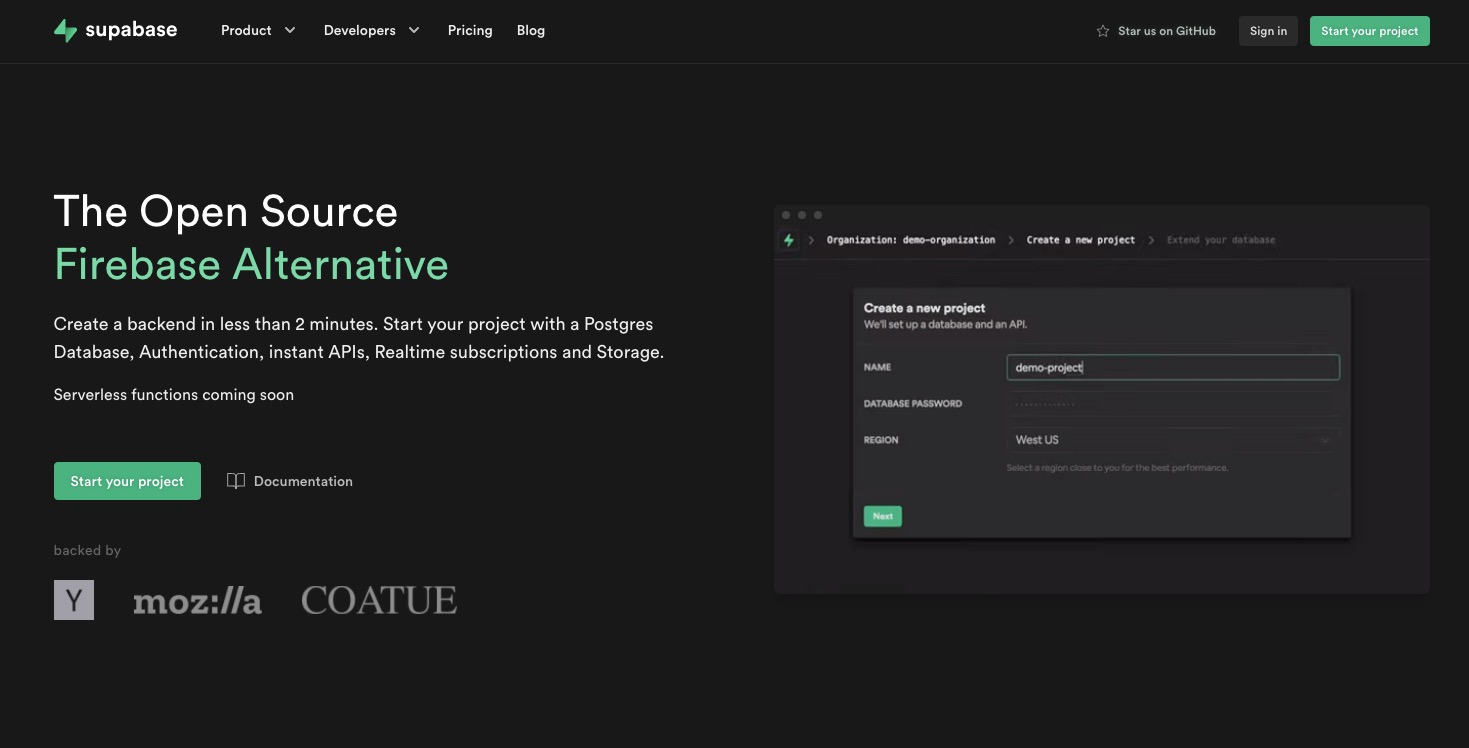Click the Firebase Alternative heading

(251, 264)
